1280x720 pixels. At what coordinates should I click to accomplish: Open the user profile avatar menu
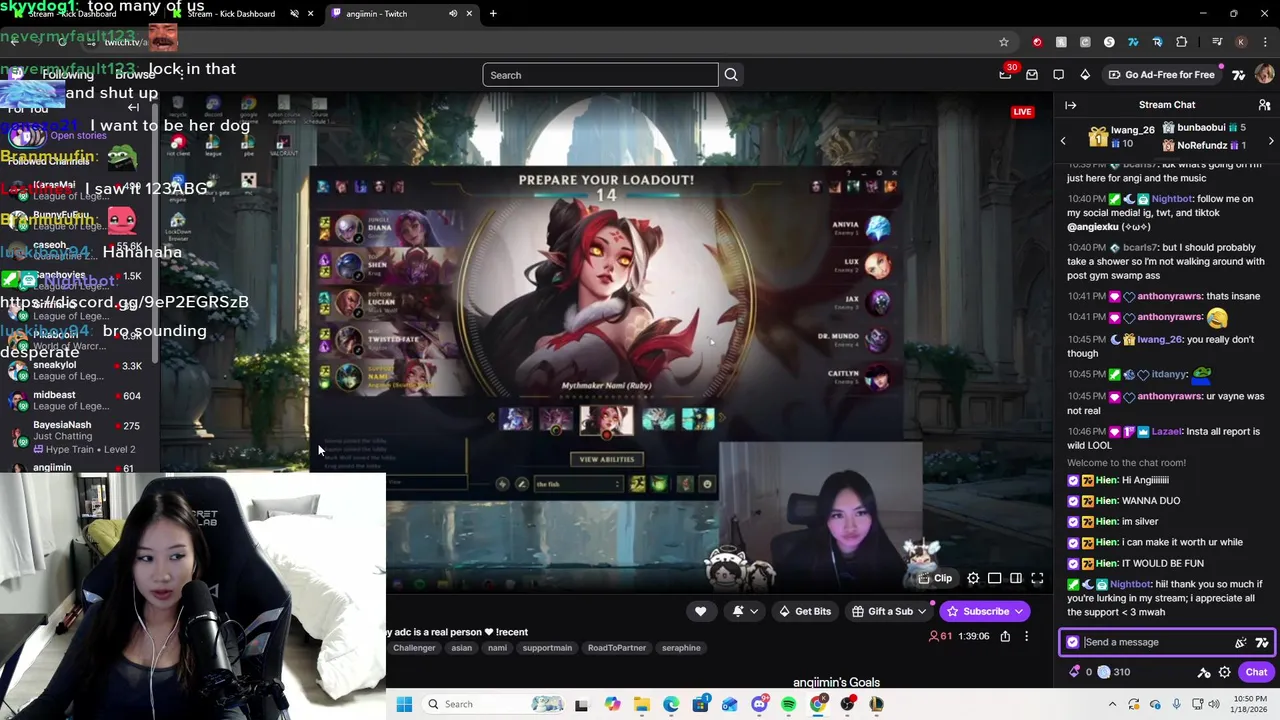(x=1264, y=75)
